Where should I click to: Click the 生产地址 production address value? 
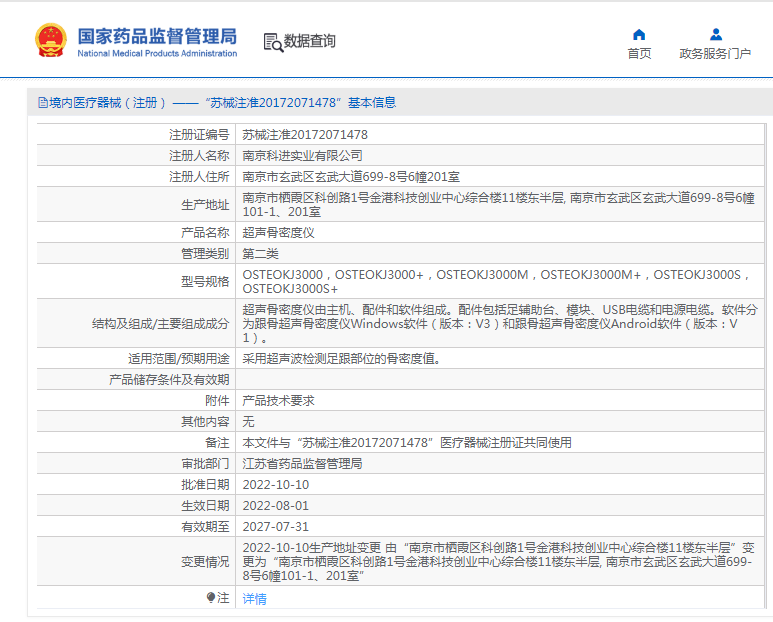coord(498,205)
